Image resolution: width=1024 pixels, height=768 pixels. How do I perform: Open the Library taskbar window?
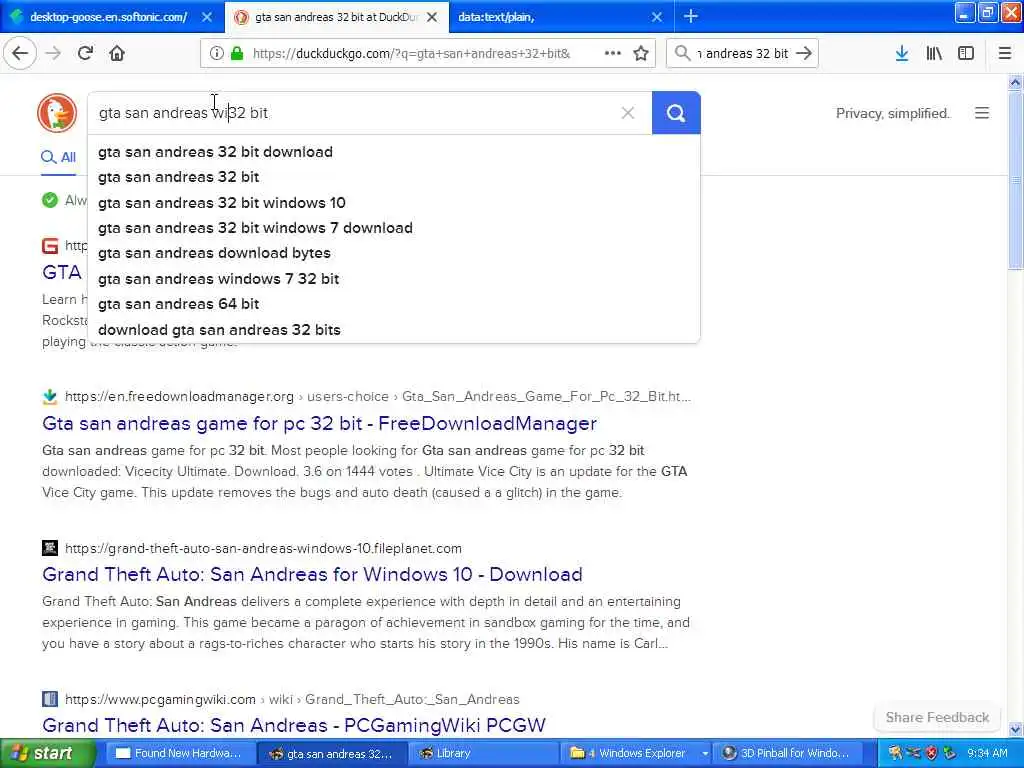point(485,753)
